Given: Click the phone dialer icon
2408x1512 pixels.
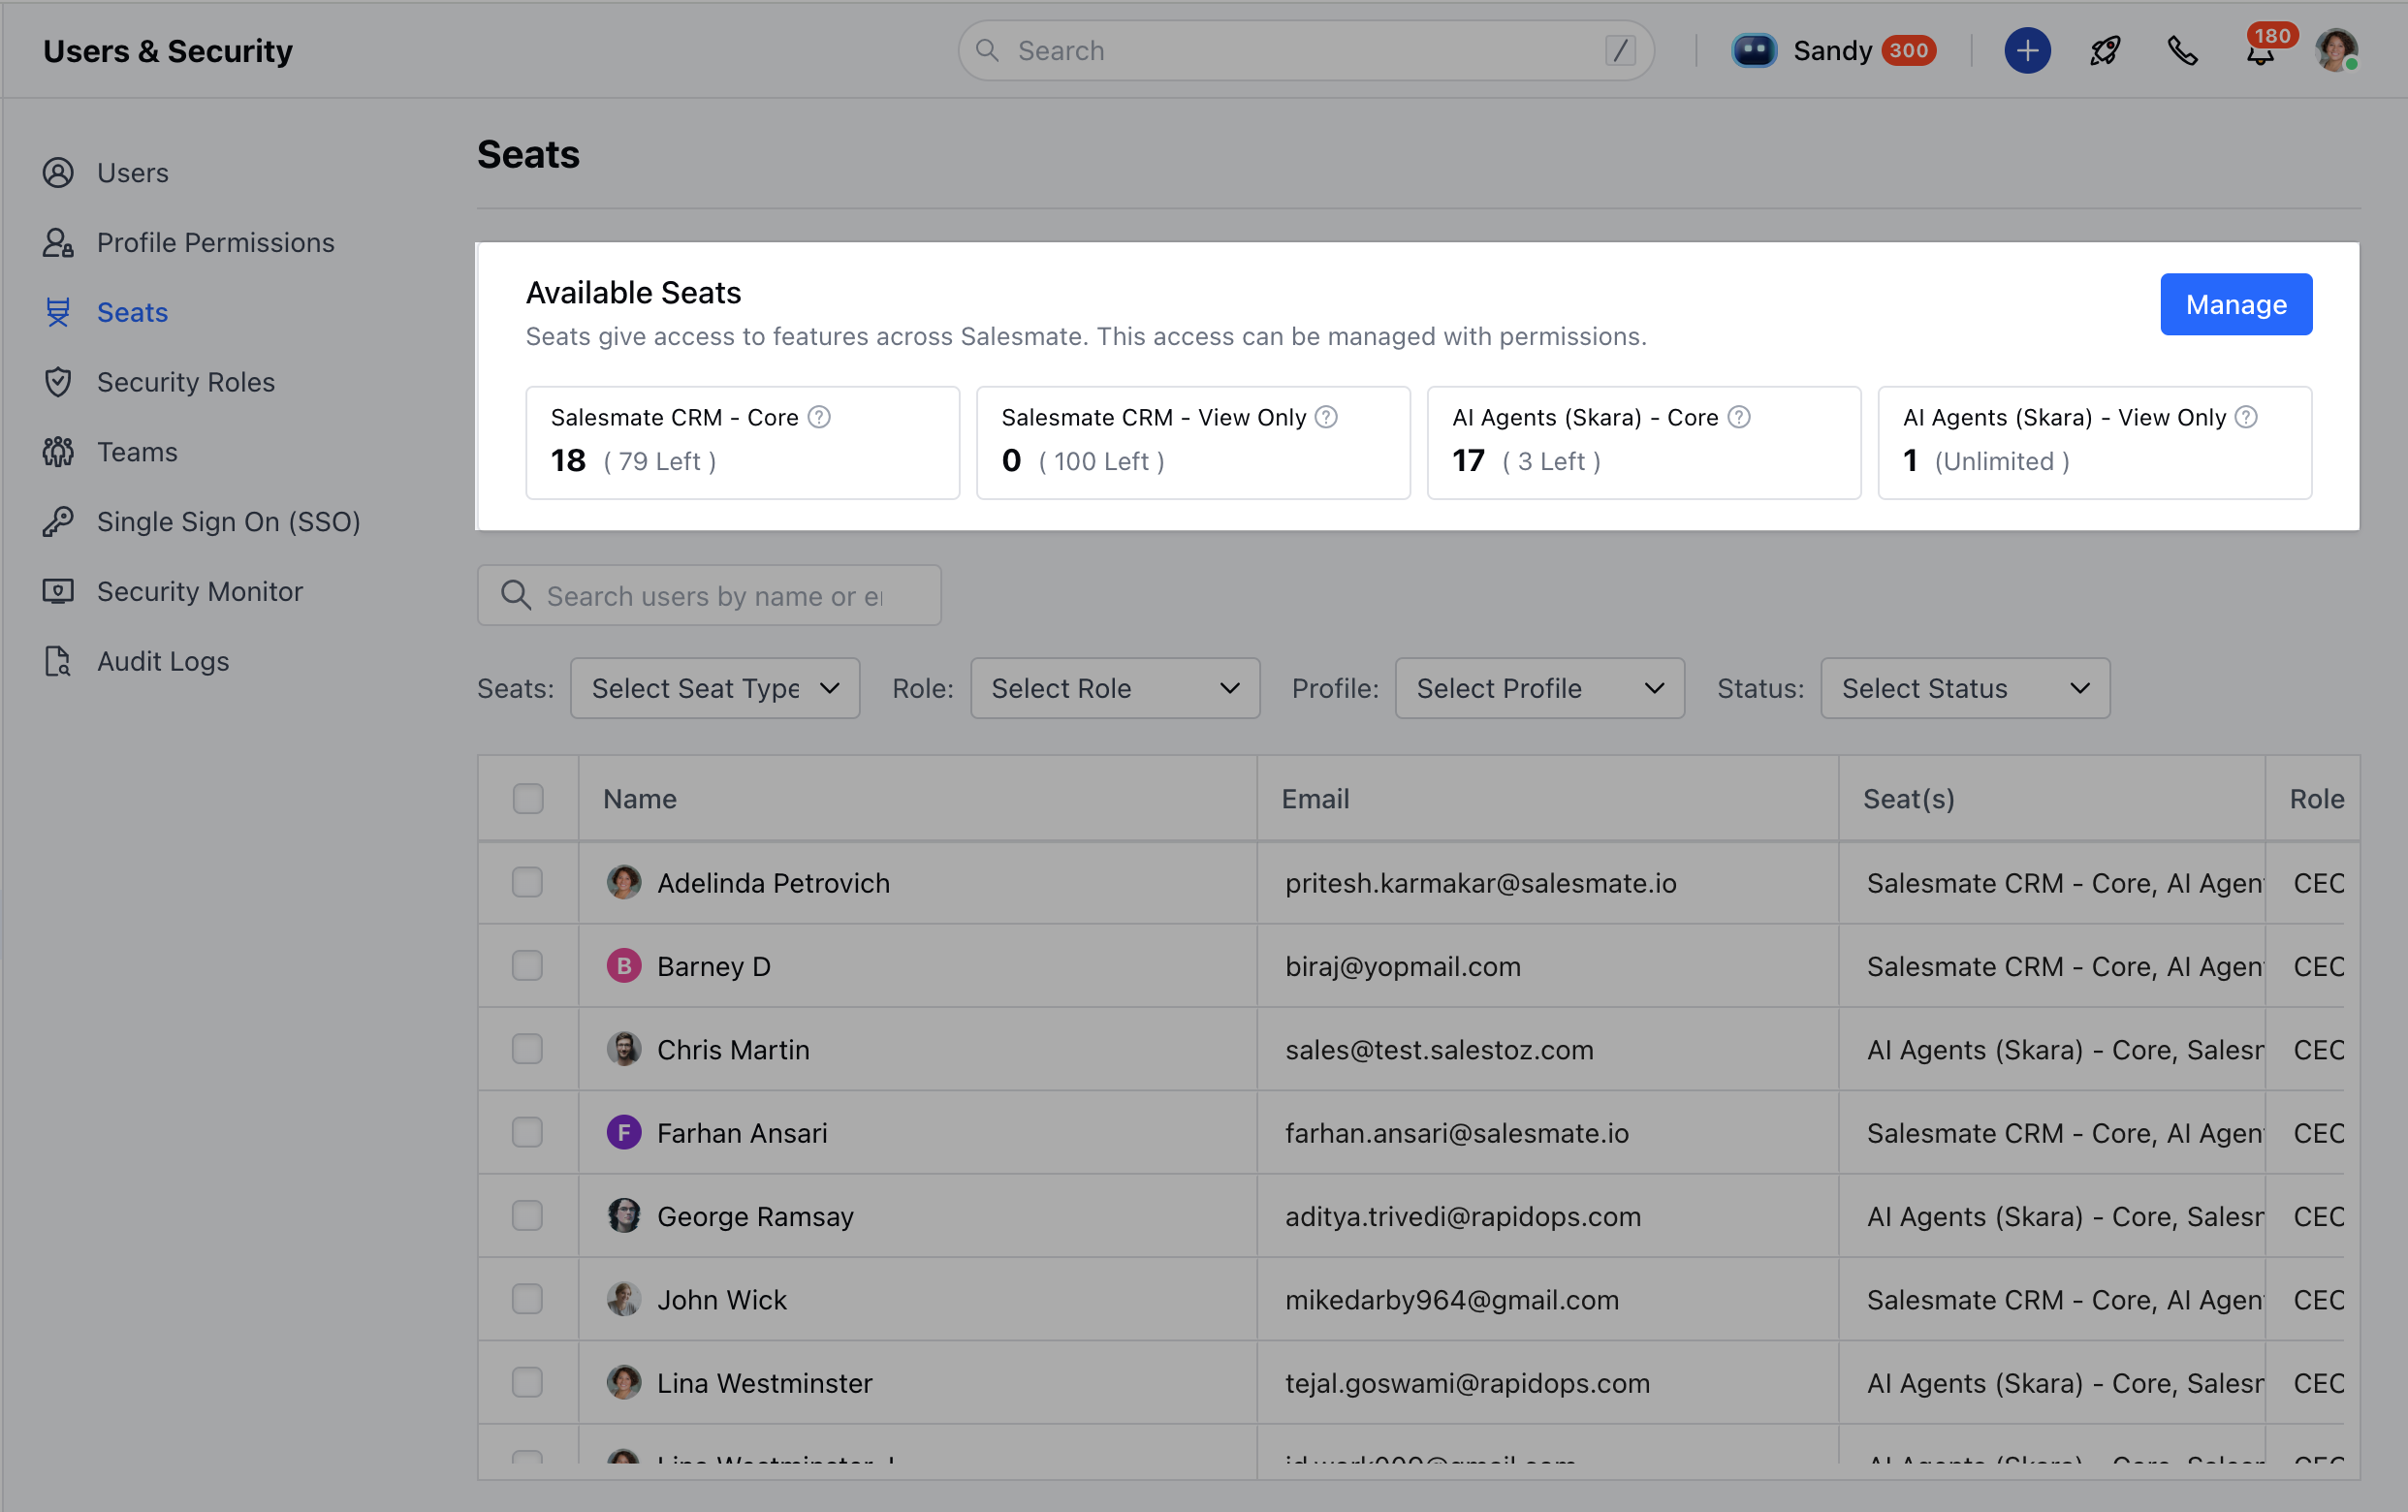Looking at the screenshot, I should point(2181,50).
